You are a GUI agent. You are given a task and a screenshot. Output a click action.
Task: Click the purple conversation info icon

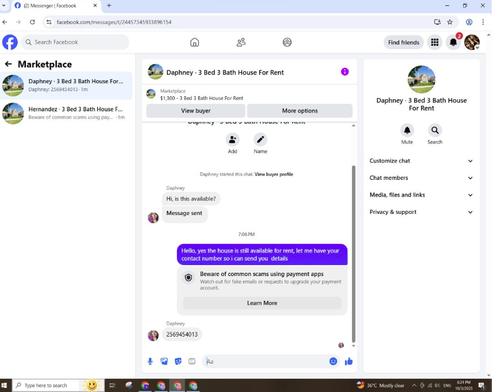(x=345, y=72)
